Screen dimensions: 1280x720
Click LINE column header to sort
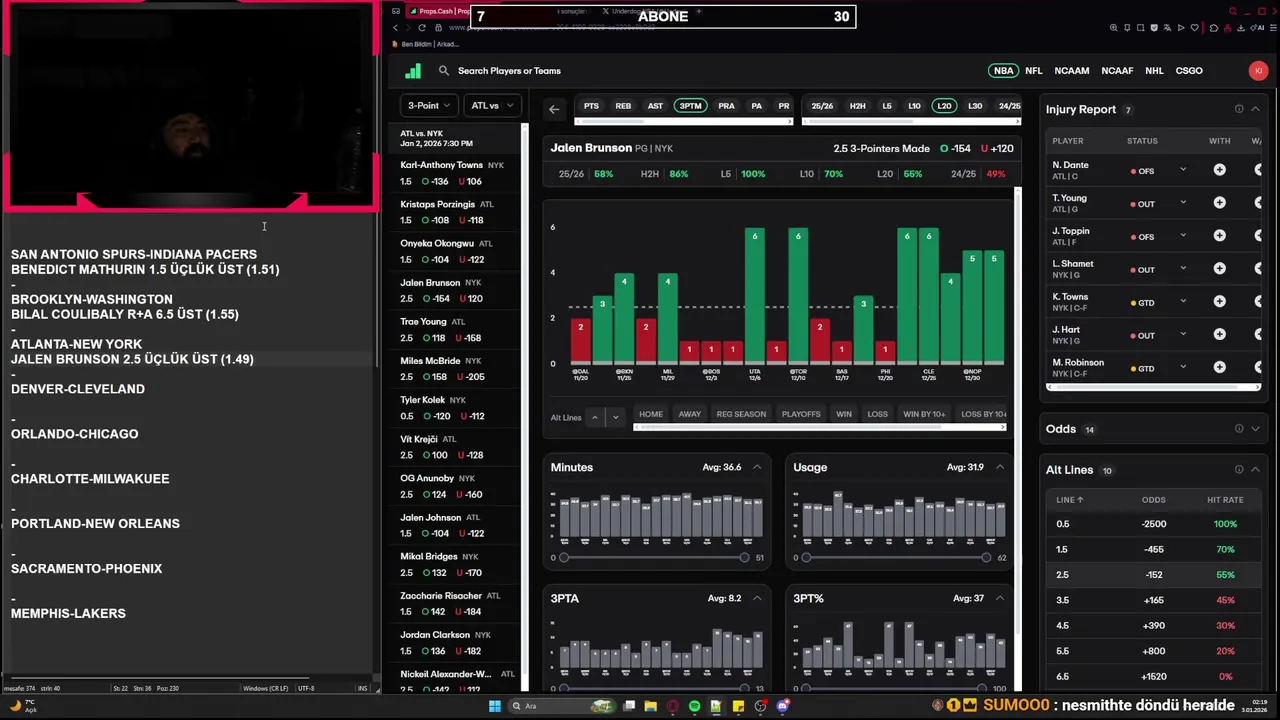click(x=1070, y=499)
